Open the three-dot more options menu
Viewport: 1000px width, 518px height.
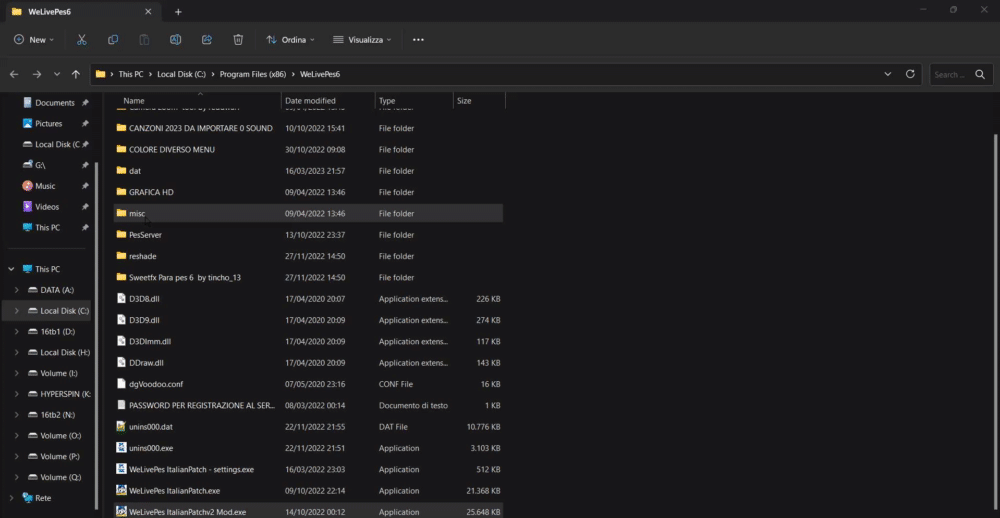click(418, 40)
